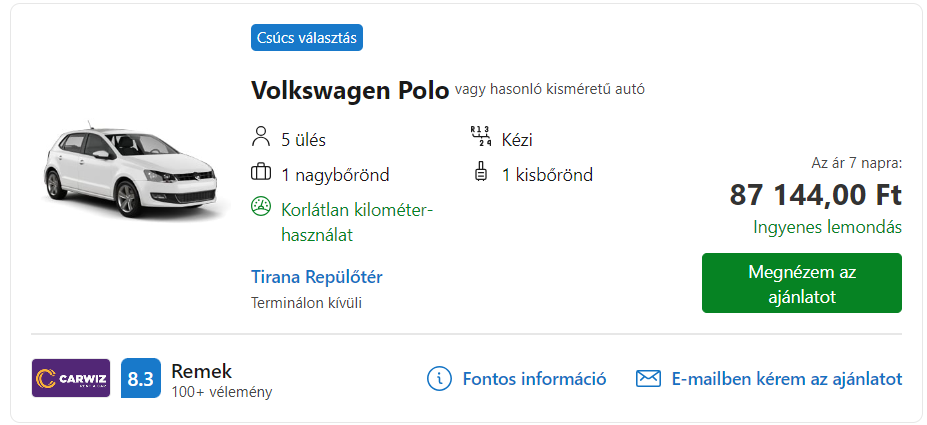The width and height of the screenshot is (927, 425).
Task: Click the unlimited mileage speedometer icon
Action: pyautogui.click(x=261, y=207)
